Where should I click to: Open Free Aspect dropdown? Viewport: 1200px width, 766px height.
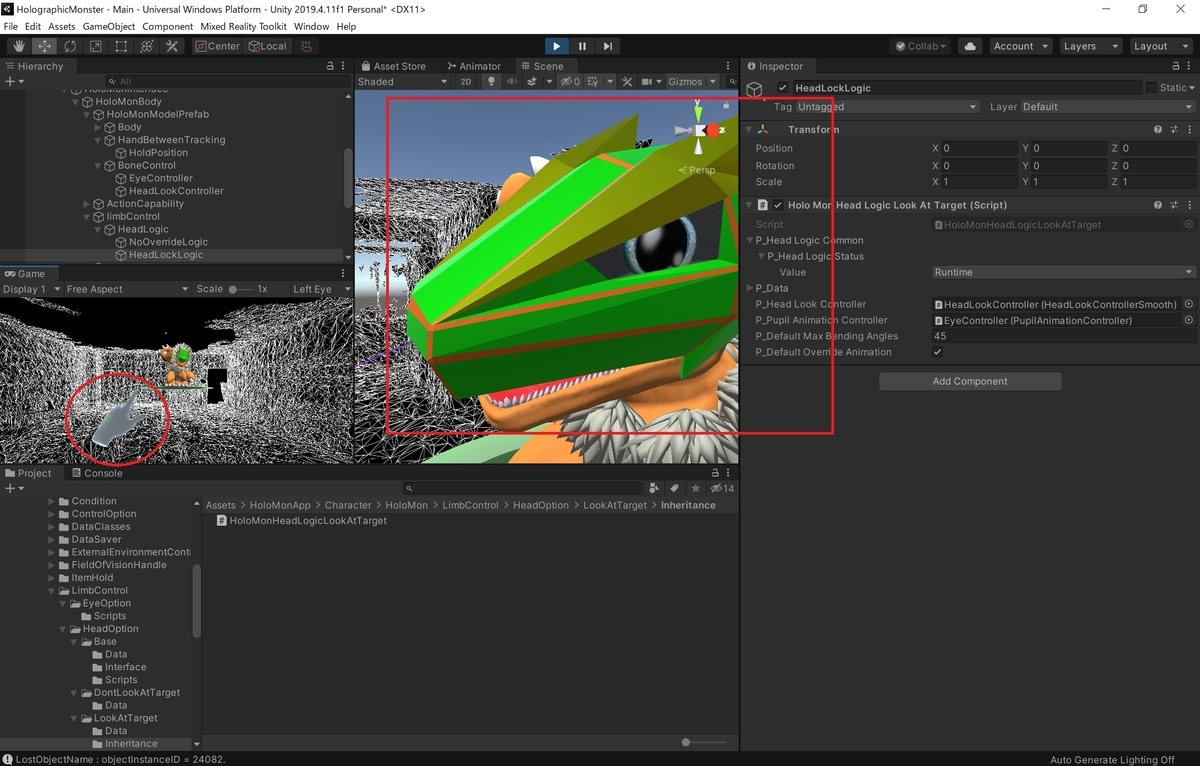[125, 289]
